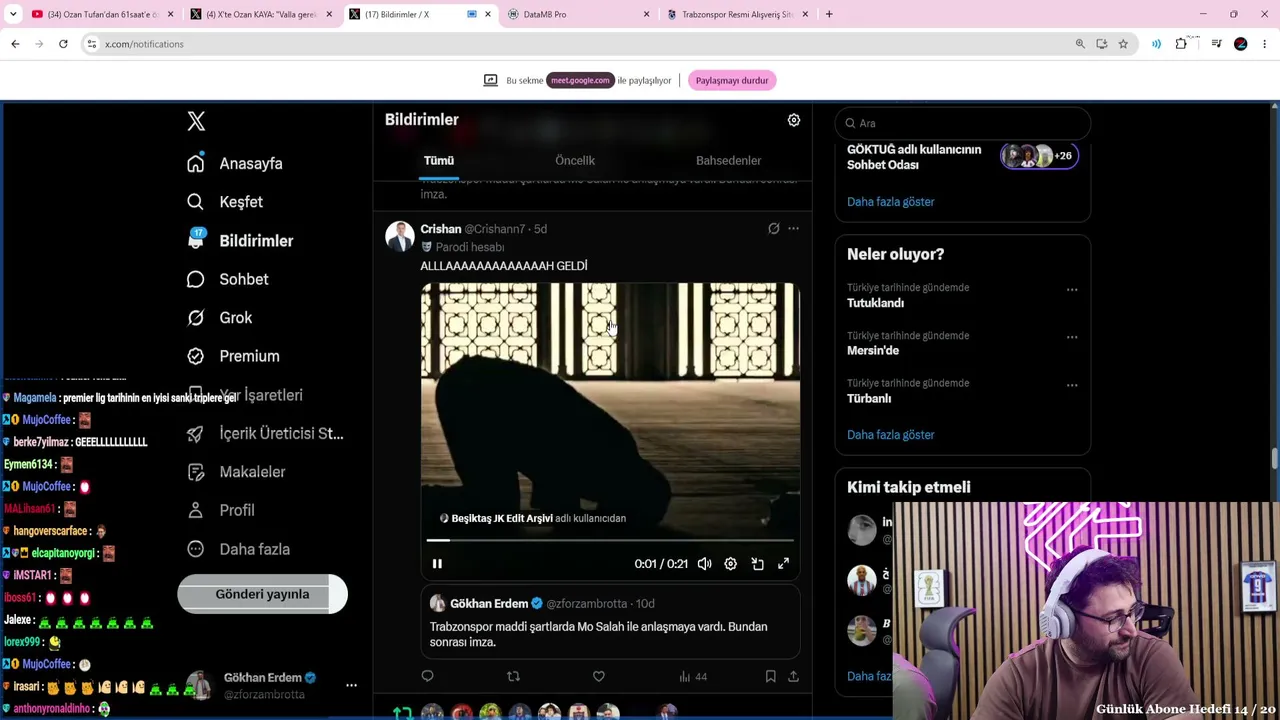Image resolution: width=1280 pixels, height=720 pixels.
Task: Open the tab search dropdown arrow
Action: tap(13, 15)
